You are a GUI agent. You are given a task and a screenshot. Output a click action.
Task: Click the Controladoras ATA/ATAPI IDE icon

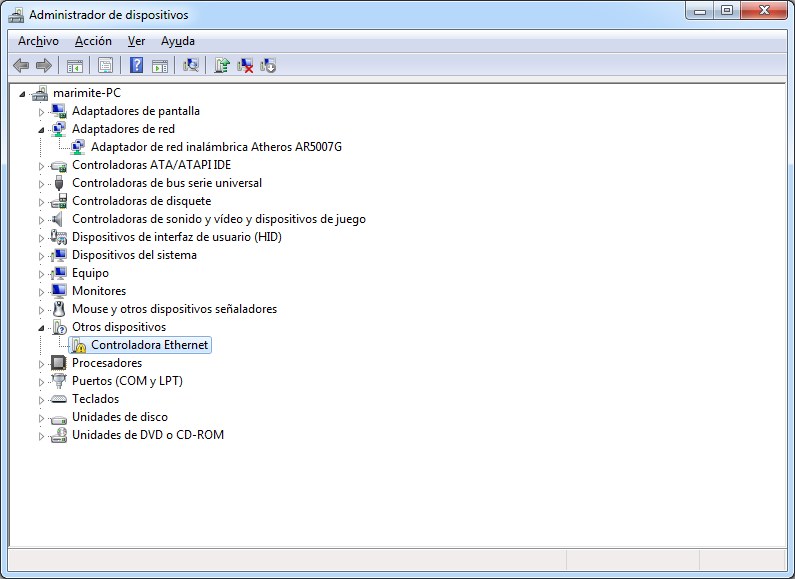(59, 165)
